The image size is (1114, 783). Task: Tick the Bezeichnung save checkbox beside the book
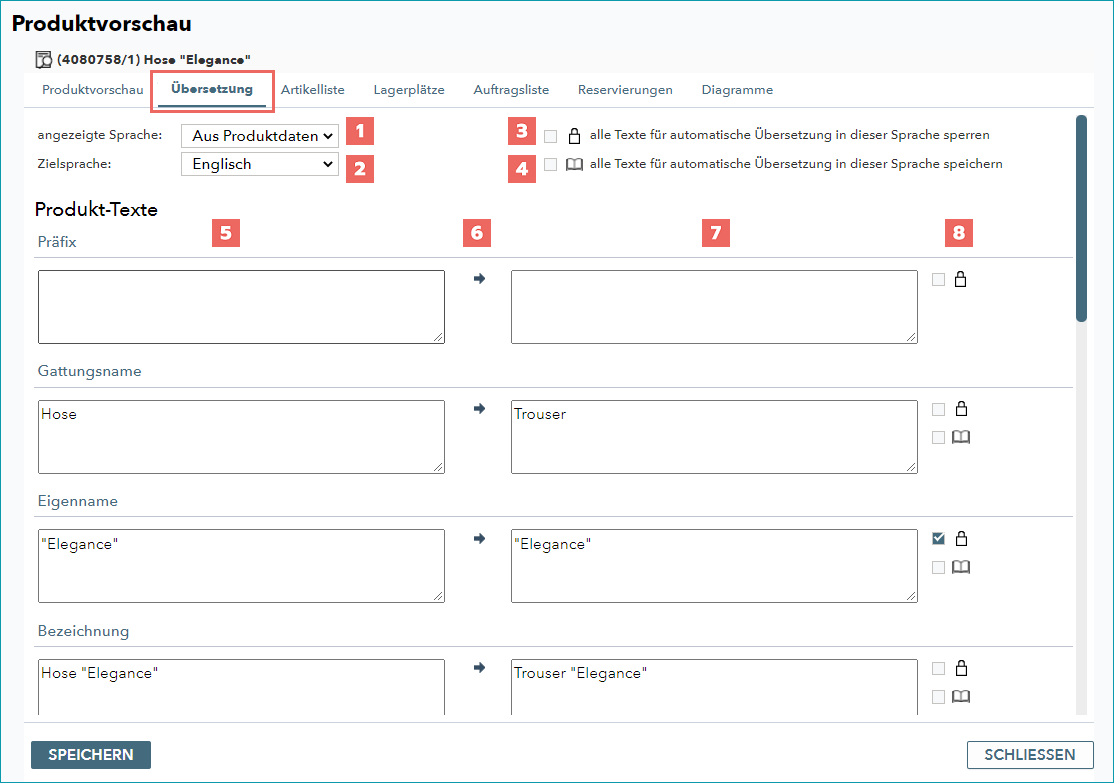tap(939, 697)
